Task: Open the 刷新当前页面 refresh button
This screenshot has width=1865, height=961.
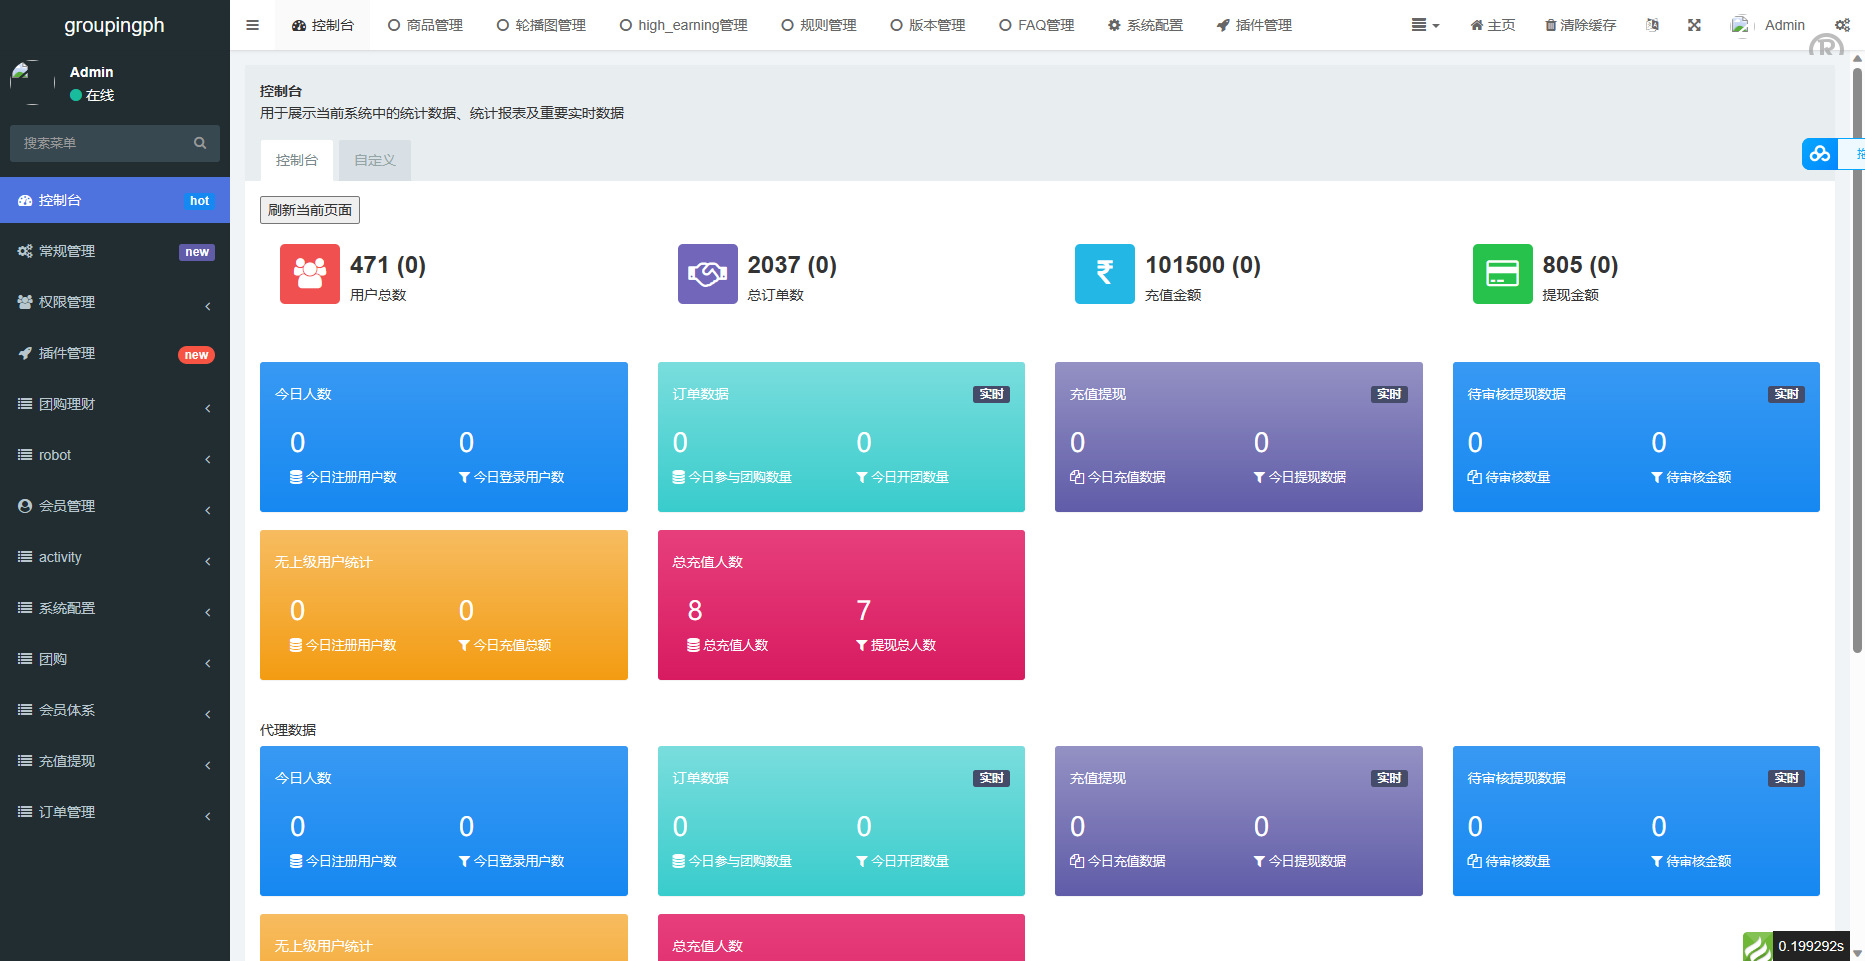Action: (309, 210)
